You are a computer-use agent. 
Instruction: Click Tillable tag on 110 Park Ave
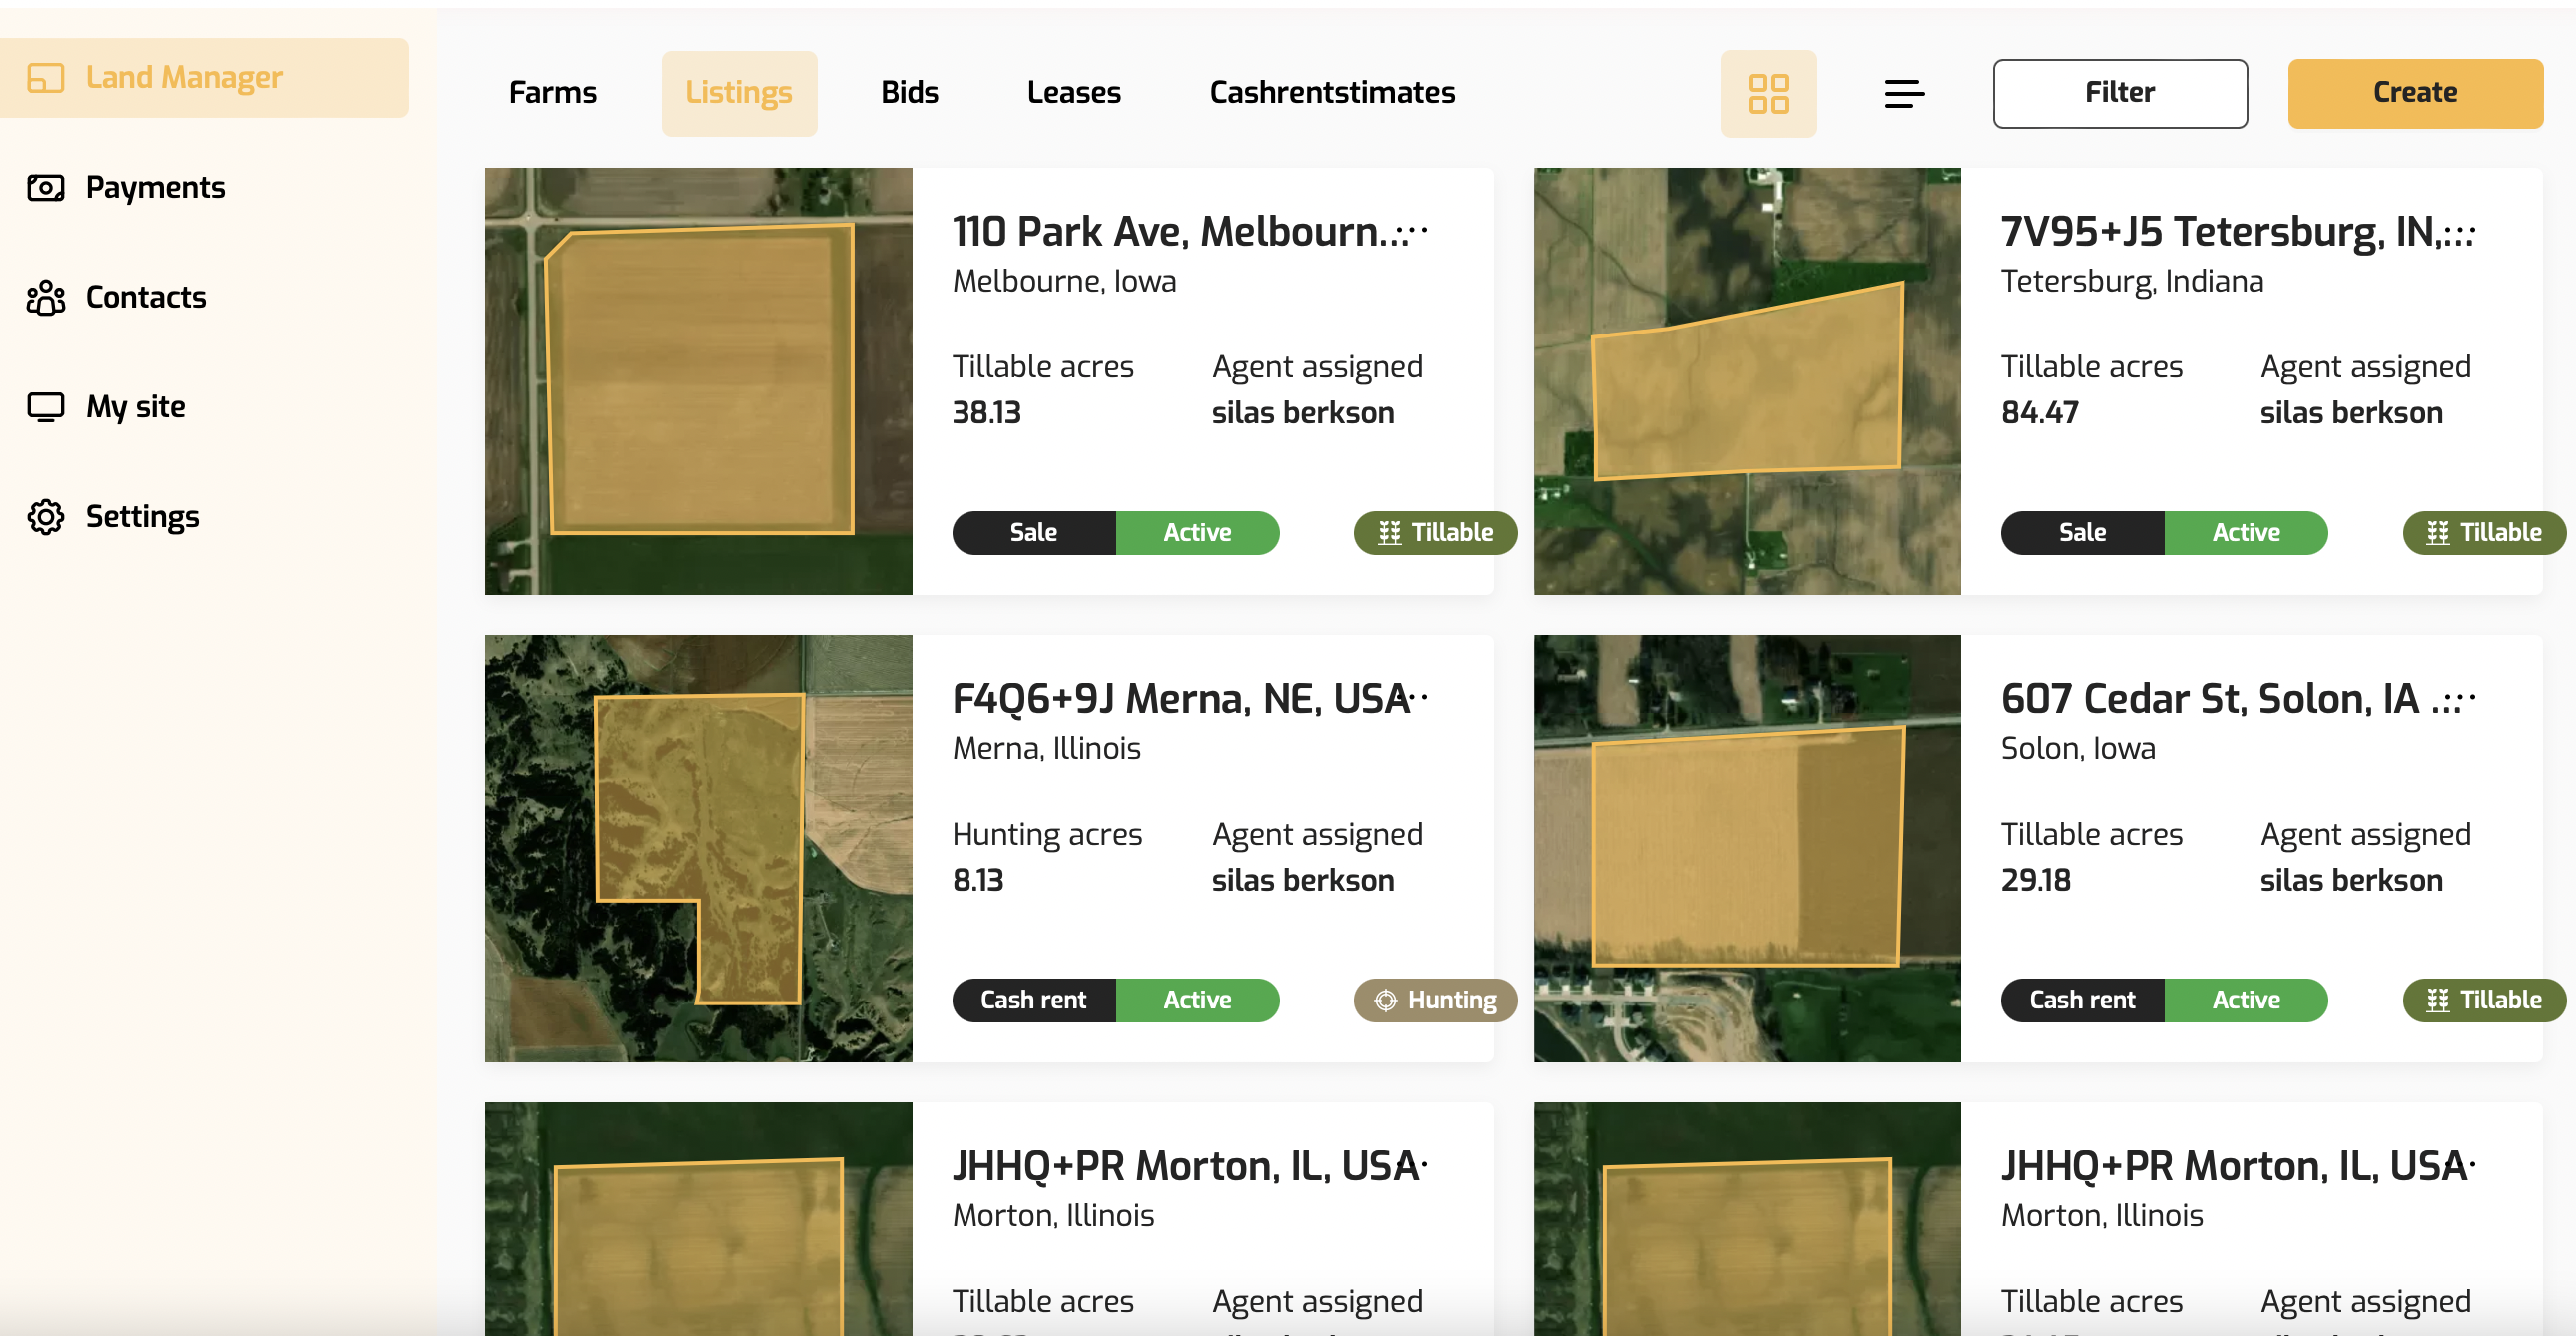coord(1434,533)
